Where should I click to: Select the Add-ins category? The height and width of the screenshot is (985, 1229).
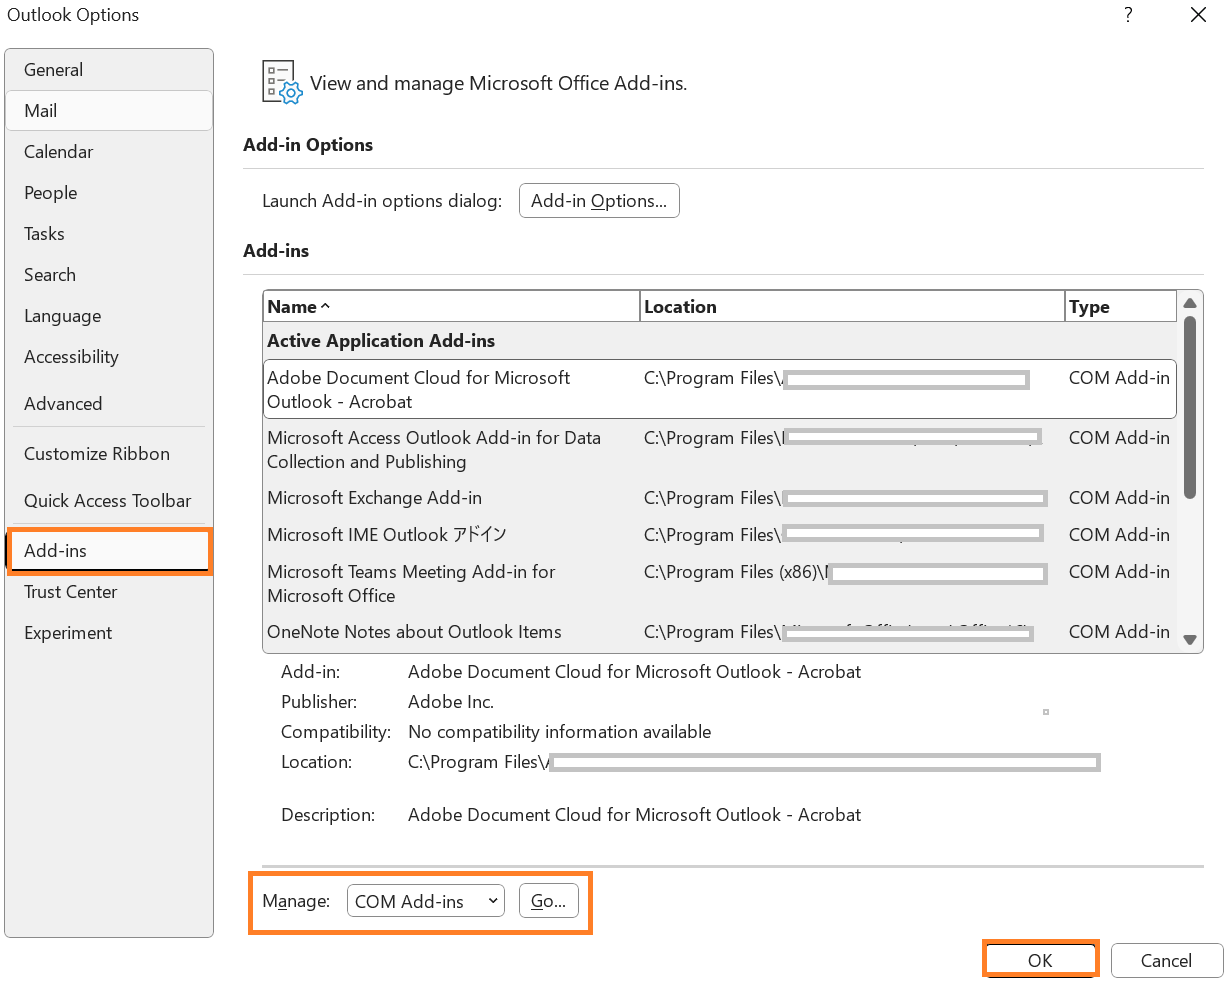[x=109, y=551]
